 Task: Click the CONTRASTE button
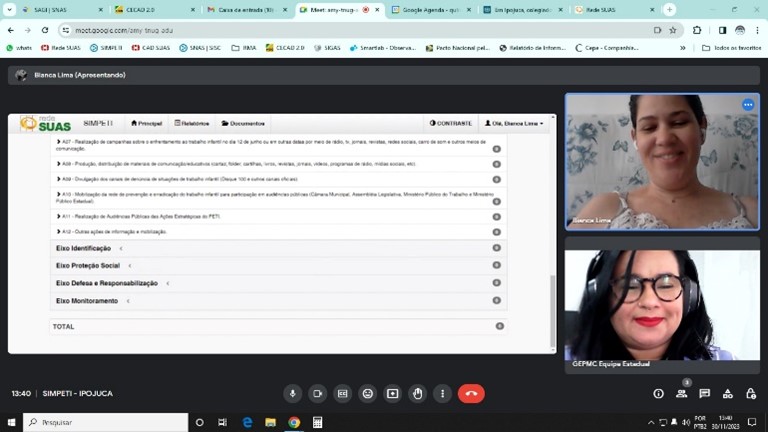[451, 123]
